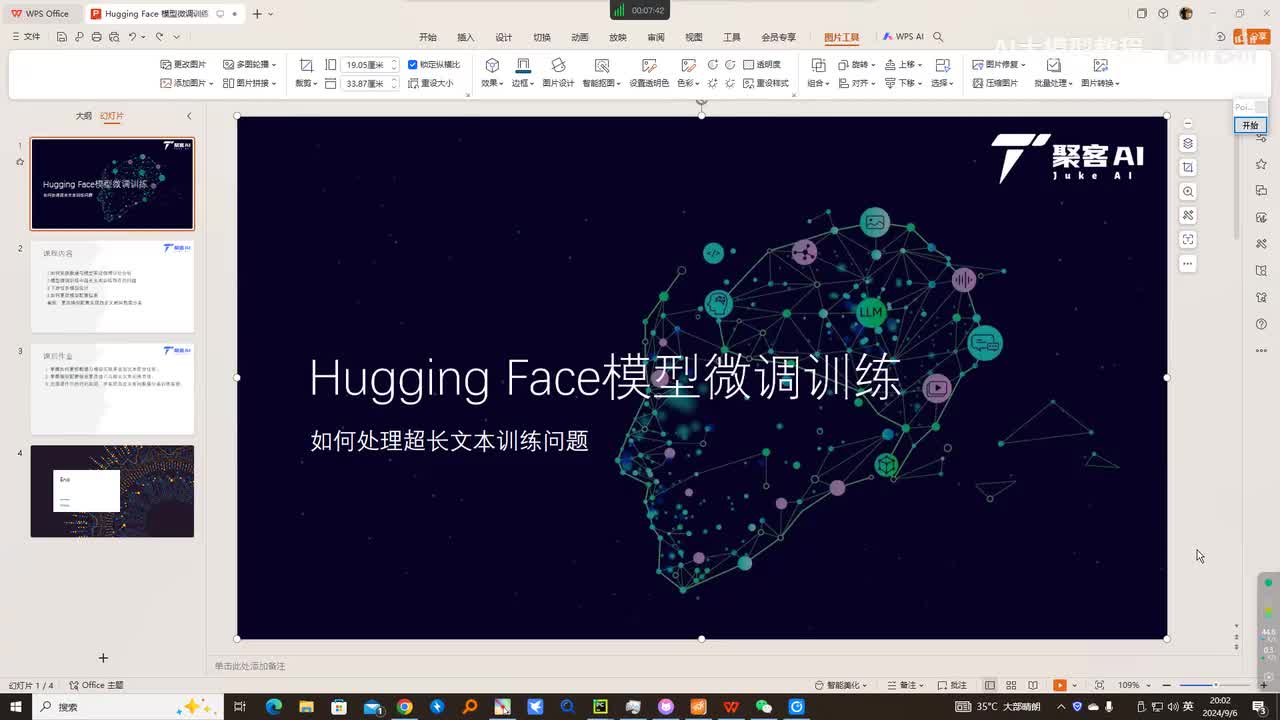This screenshot has width=1280, height=720.
Task: Collapse the slide thumbnail panel with chevron
Action: click(189, 116)
